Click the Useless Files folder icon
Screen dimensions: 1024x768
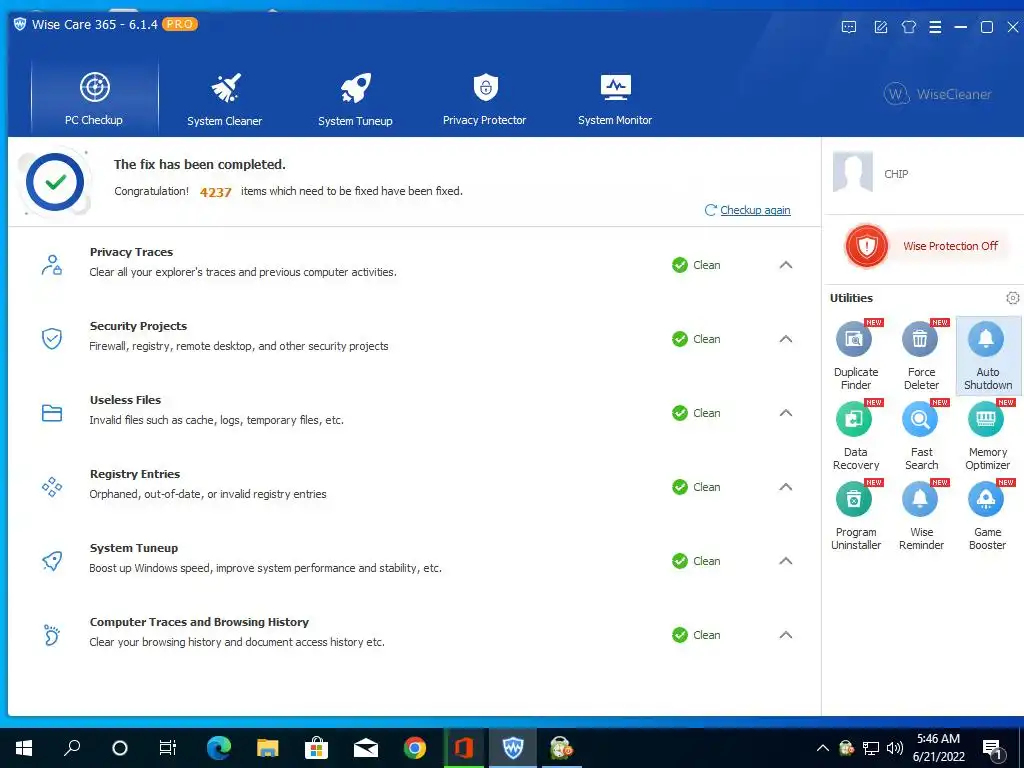tap(52, 413)
